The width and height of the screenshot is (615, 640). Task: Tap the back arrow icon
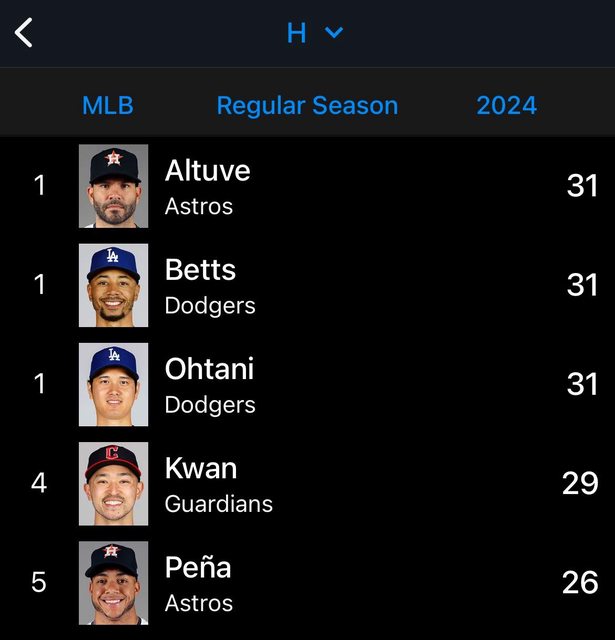tap(24, 32)
